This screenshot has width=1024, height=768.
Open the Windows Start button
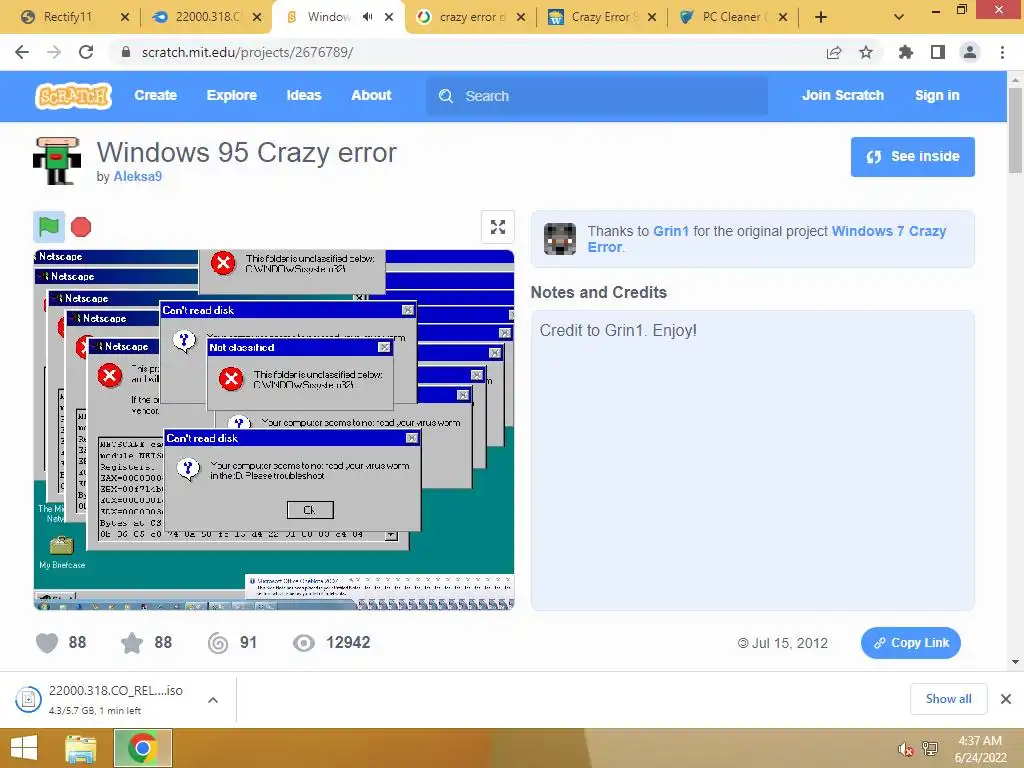click(24, 748)
